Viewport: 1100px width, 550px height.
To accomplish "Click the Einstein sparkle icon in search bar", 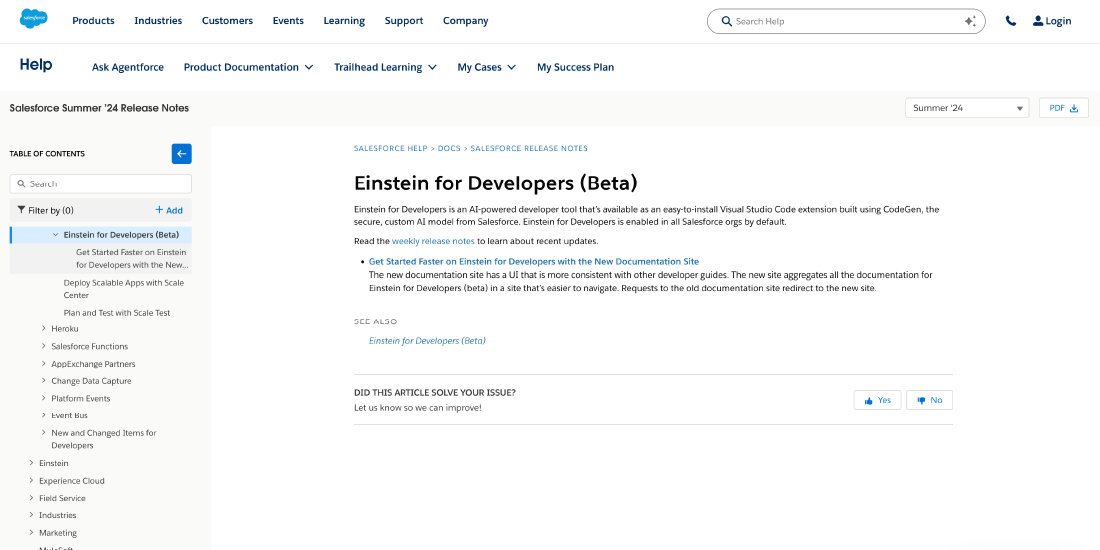I will [969, 21].
